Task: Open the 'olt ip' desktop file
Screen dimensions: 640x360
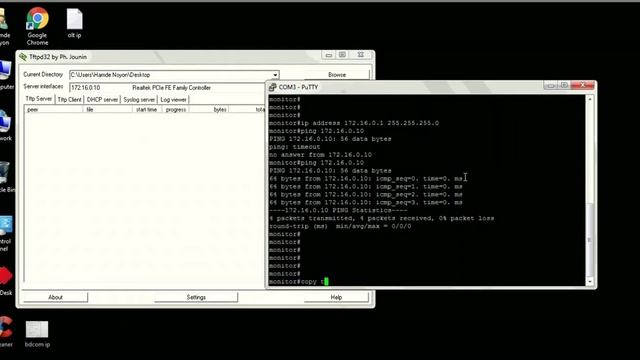Action: pyautogui.click(x=74, y=23)
